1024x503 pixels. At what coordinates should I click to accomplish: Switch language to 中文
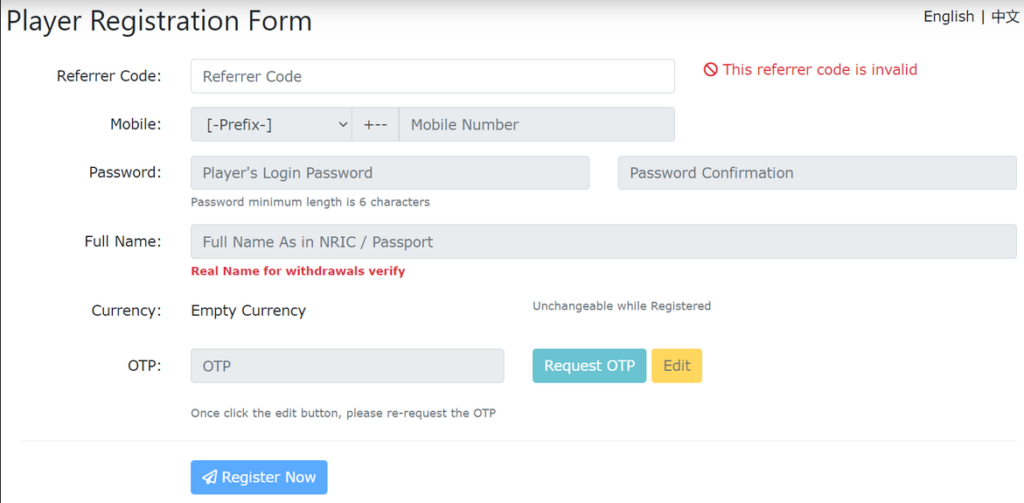pos(1006,17)
